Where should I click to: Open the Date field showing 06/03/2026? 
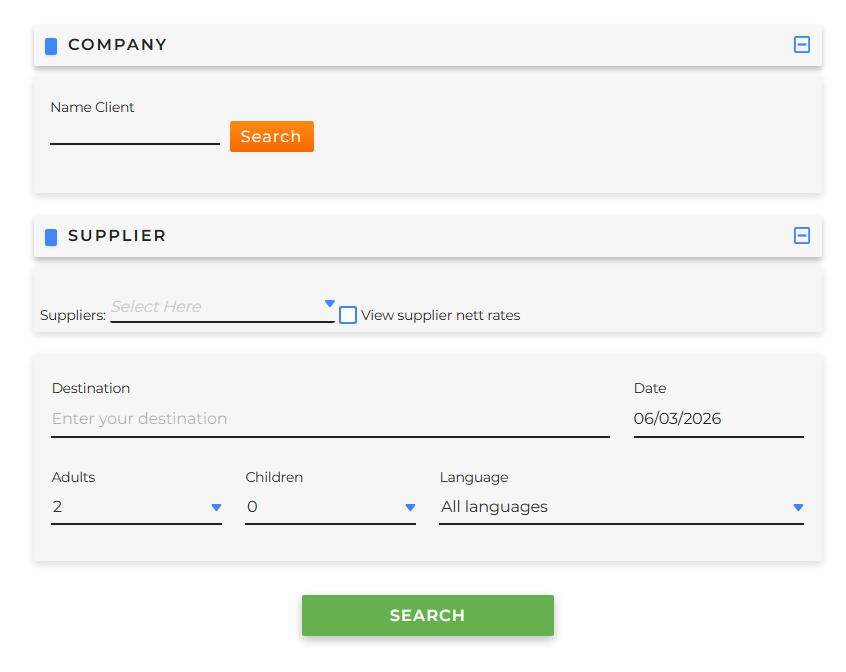[x=718, y=419]
